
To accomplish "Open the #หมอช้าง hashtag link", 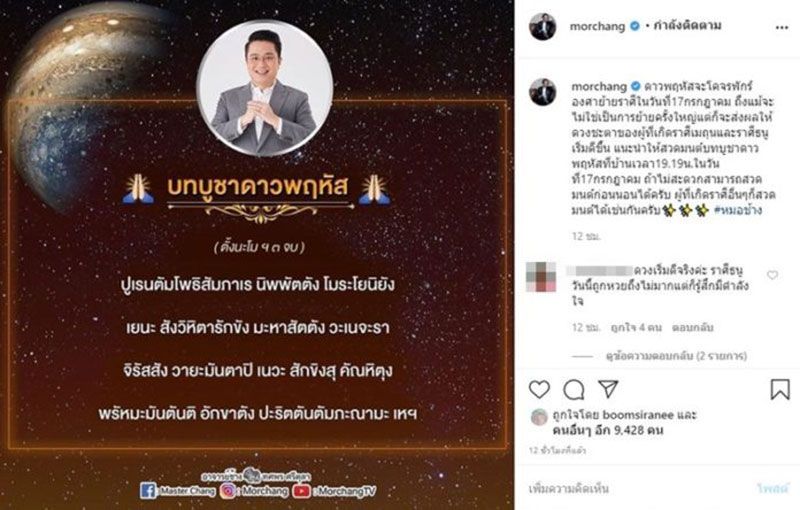I will click(x=738, y=210).
